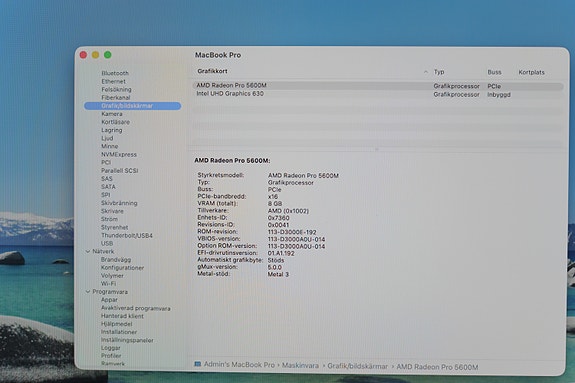This screenshot has height=383, width=575.
Task: Select SATA in the sidebar
Action: coord(108,187)
